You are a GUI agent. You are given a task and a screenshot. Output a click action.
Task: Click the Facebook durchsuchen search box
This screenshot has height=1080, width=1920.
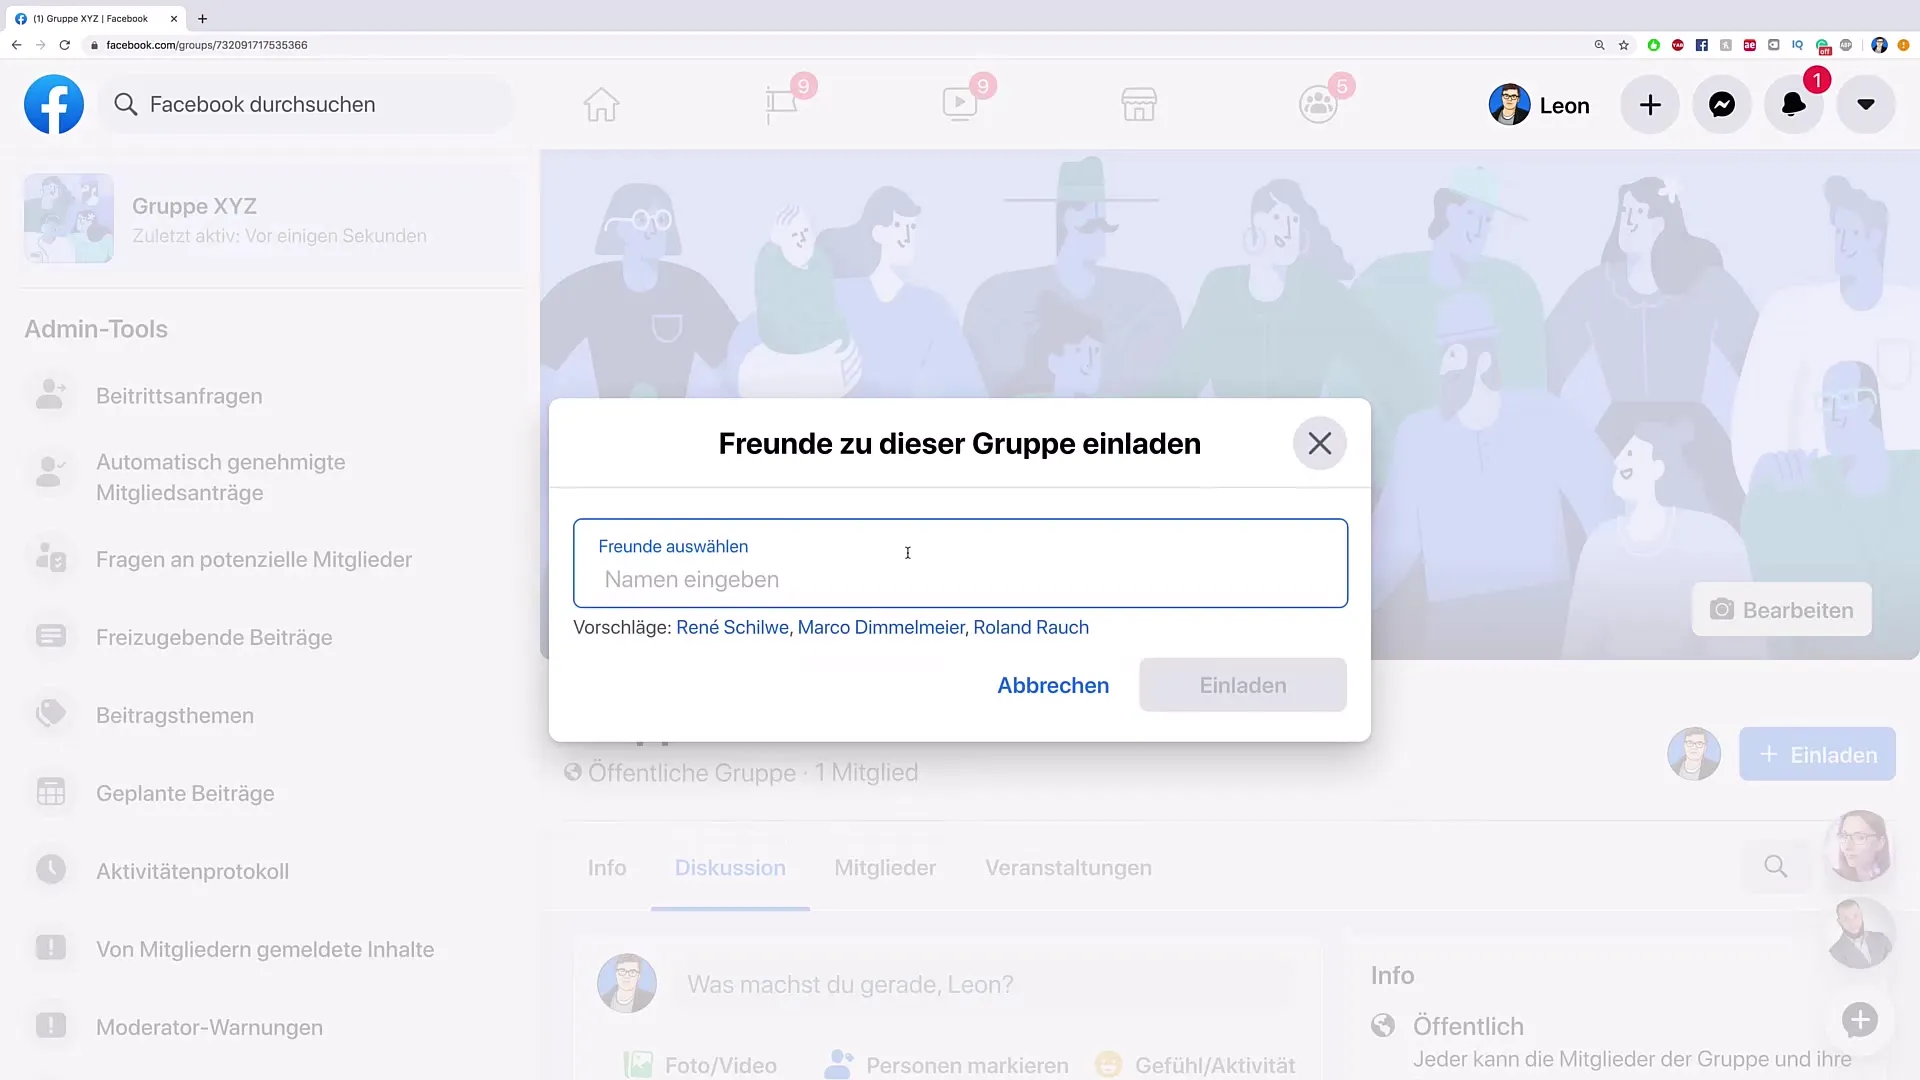(x=308, y=104)
